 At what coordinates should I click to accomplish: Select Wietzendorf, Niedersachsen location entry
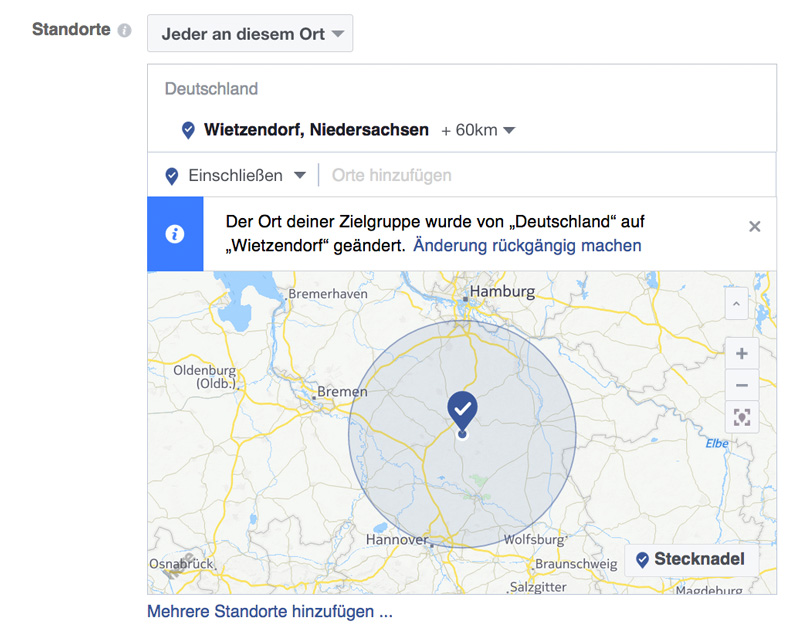pyautogui.click(x=316, y=130)
